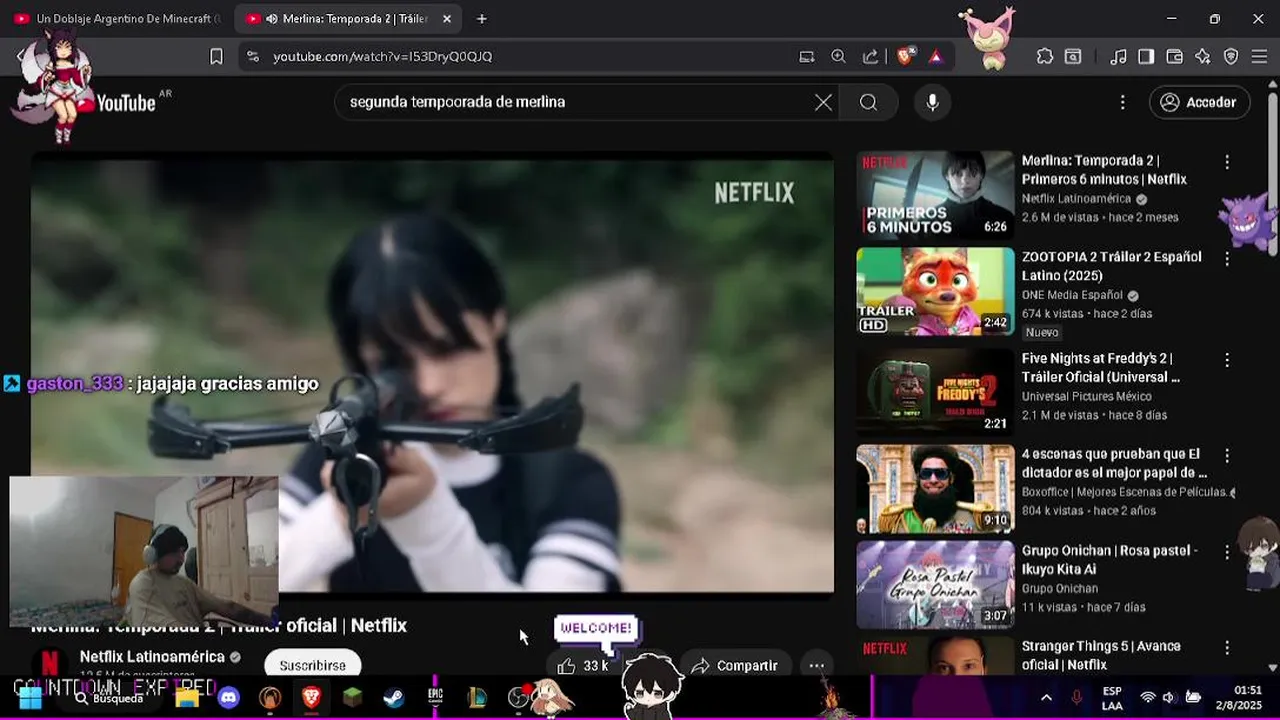Click the Acceder sign-in button
Viewport: 1280px width, 720px height.
tap(1199, 102)
